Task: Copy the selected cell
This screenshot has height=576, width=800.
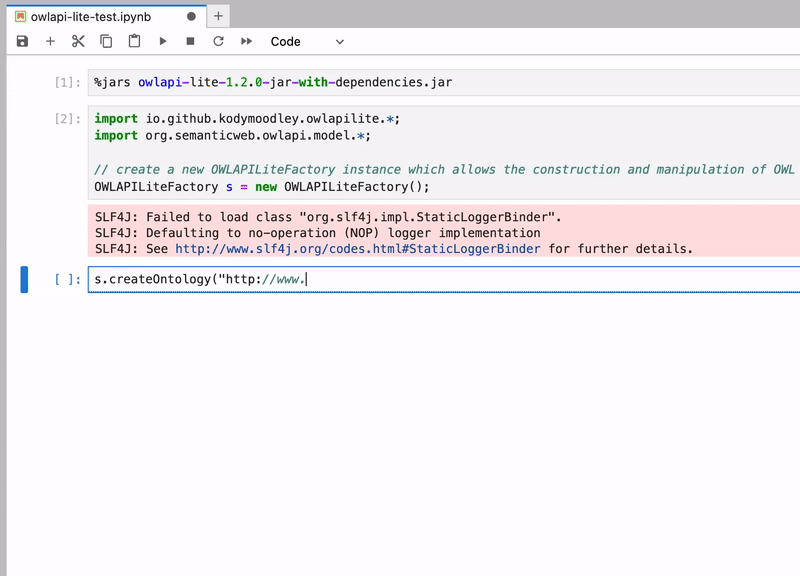Action: pos(106,41)
